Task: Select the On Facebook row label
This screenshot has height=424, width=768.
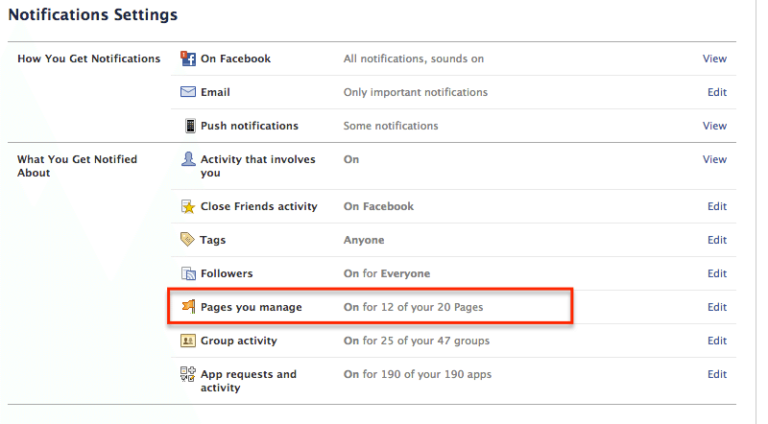Action: [x=236, y=59]
